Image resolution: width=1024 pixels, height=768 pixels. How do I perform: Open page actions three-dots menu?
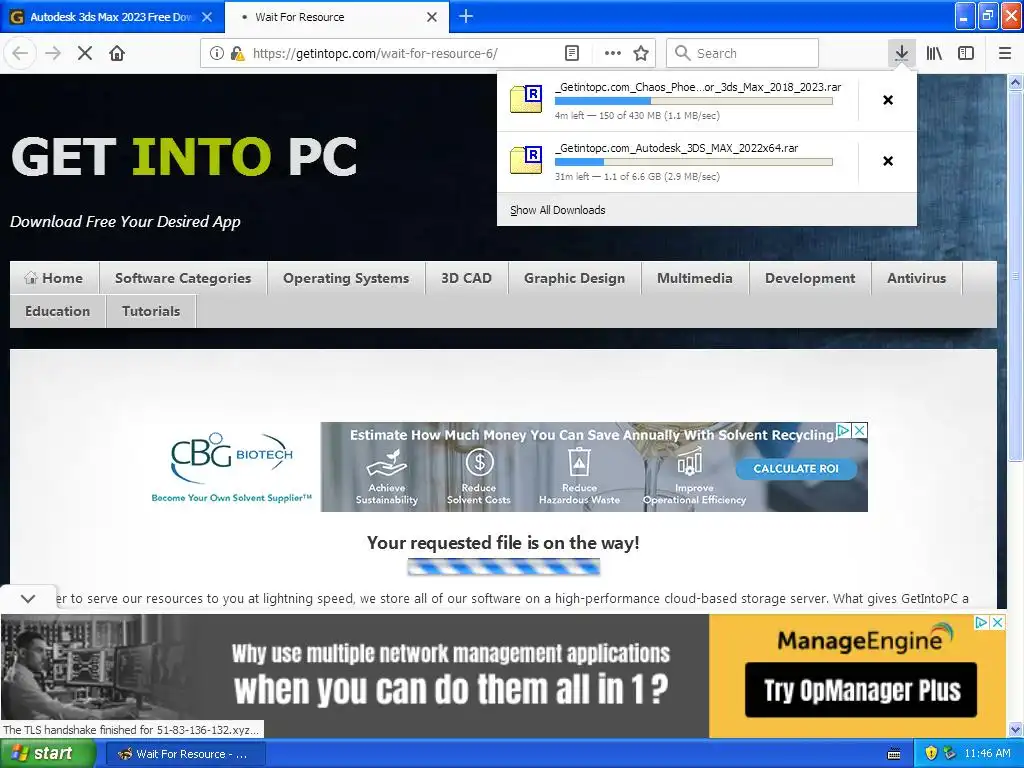[x=613, y=53]
